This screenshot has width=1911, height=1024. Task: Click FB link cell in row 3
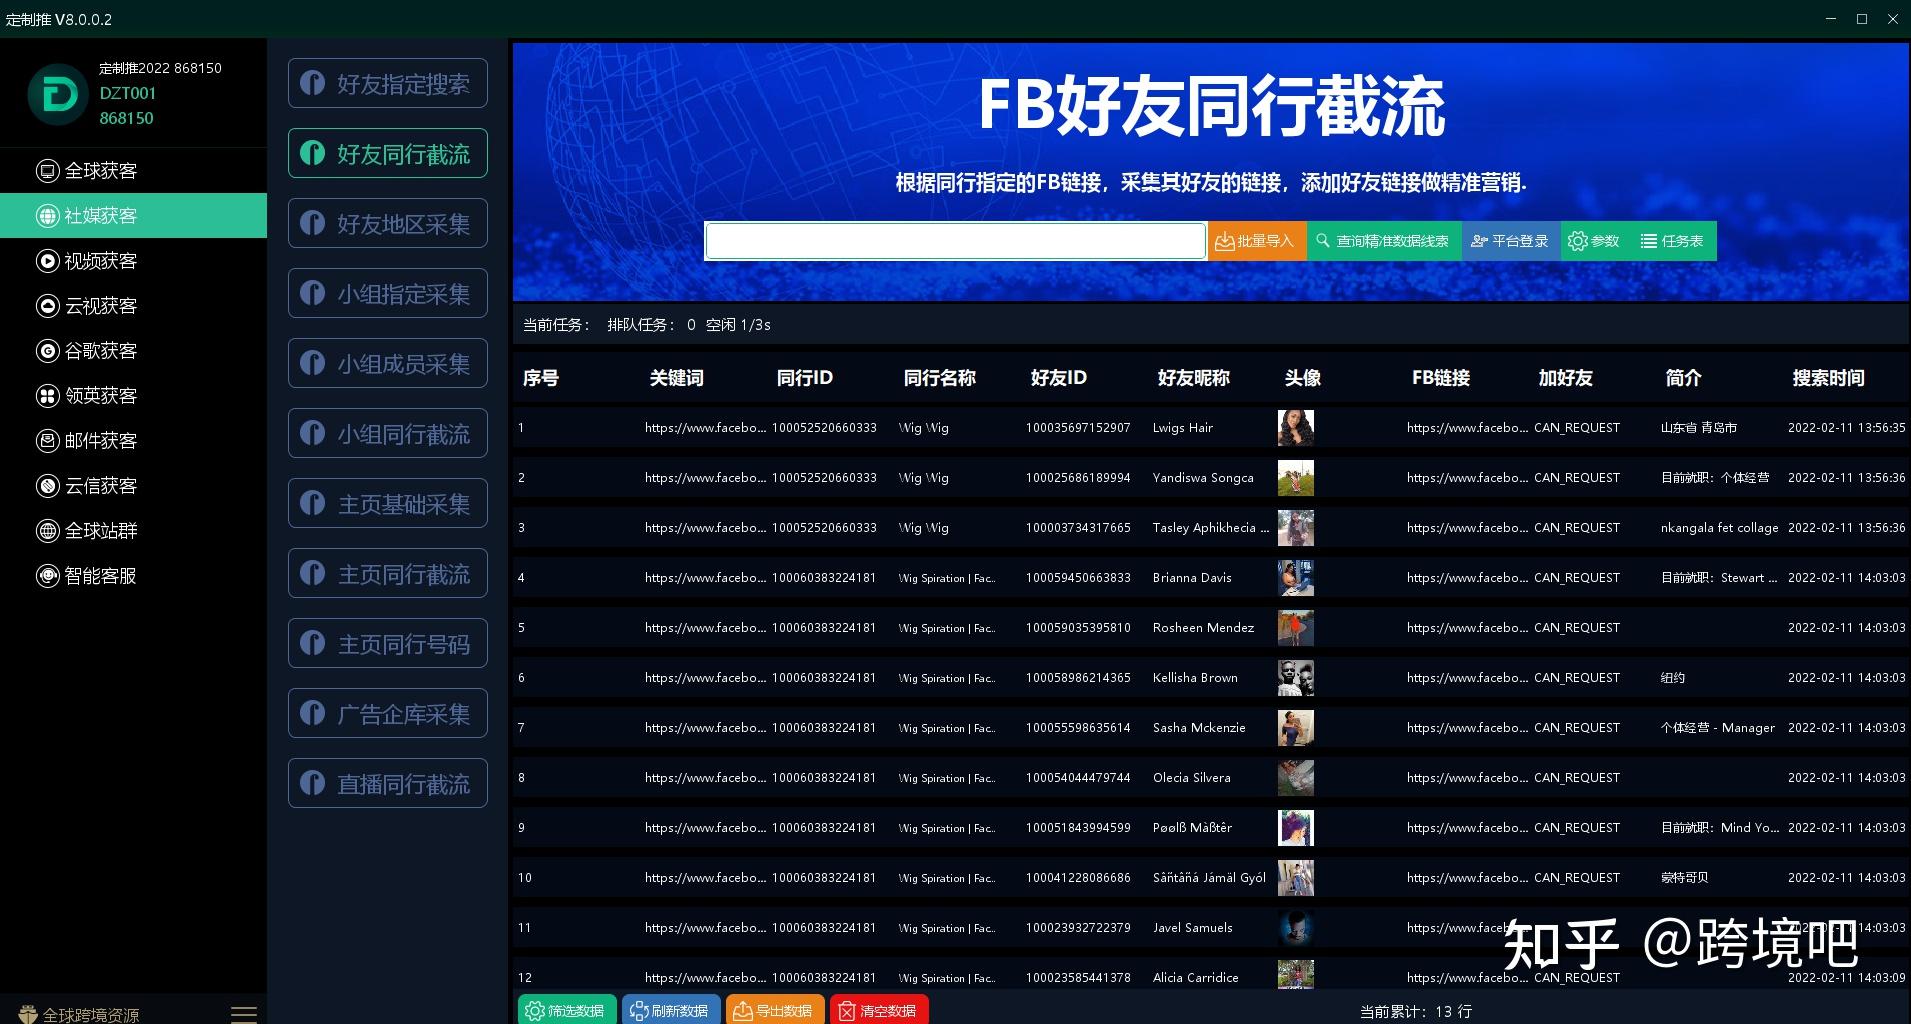[1467, 528]
